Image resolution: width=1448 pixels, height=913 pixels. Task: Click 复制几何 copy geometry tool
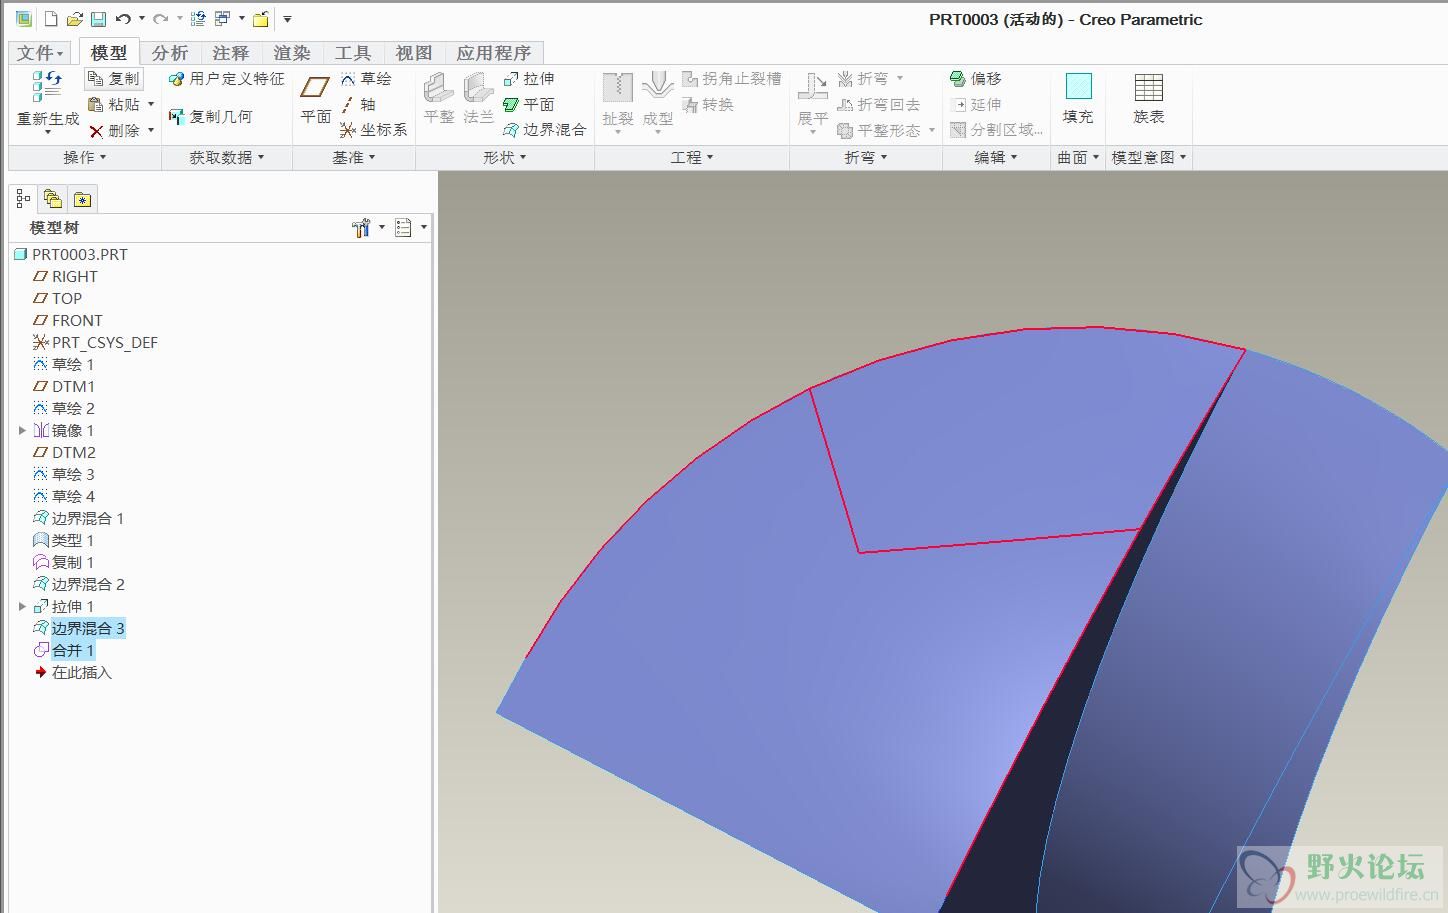[211, 116]
